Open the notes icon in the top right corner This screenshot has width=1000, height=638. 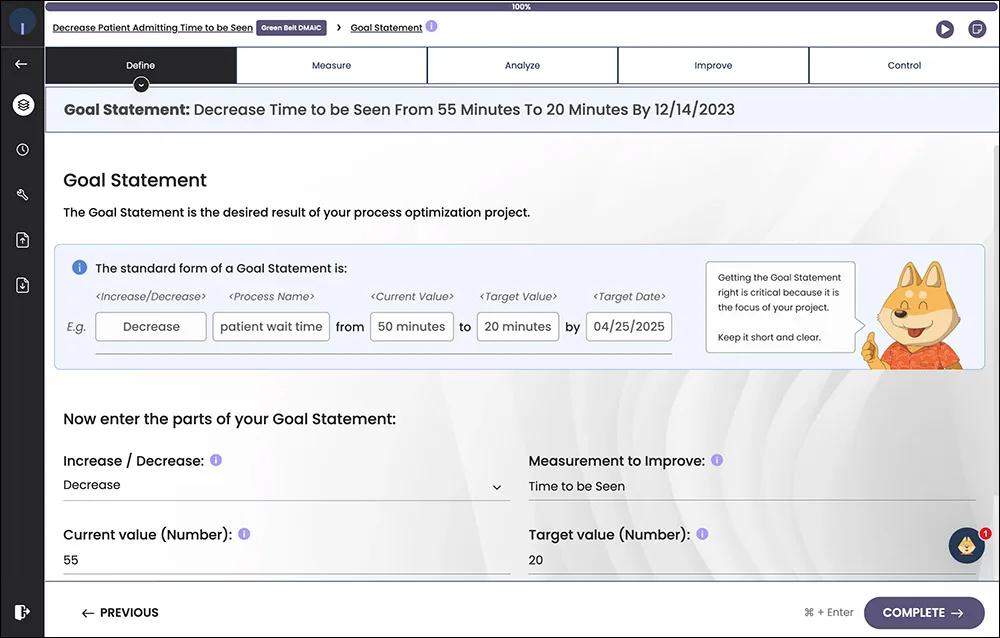977,29
